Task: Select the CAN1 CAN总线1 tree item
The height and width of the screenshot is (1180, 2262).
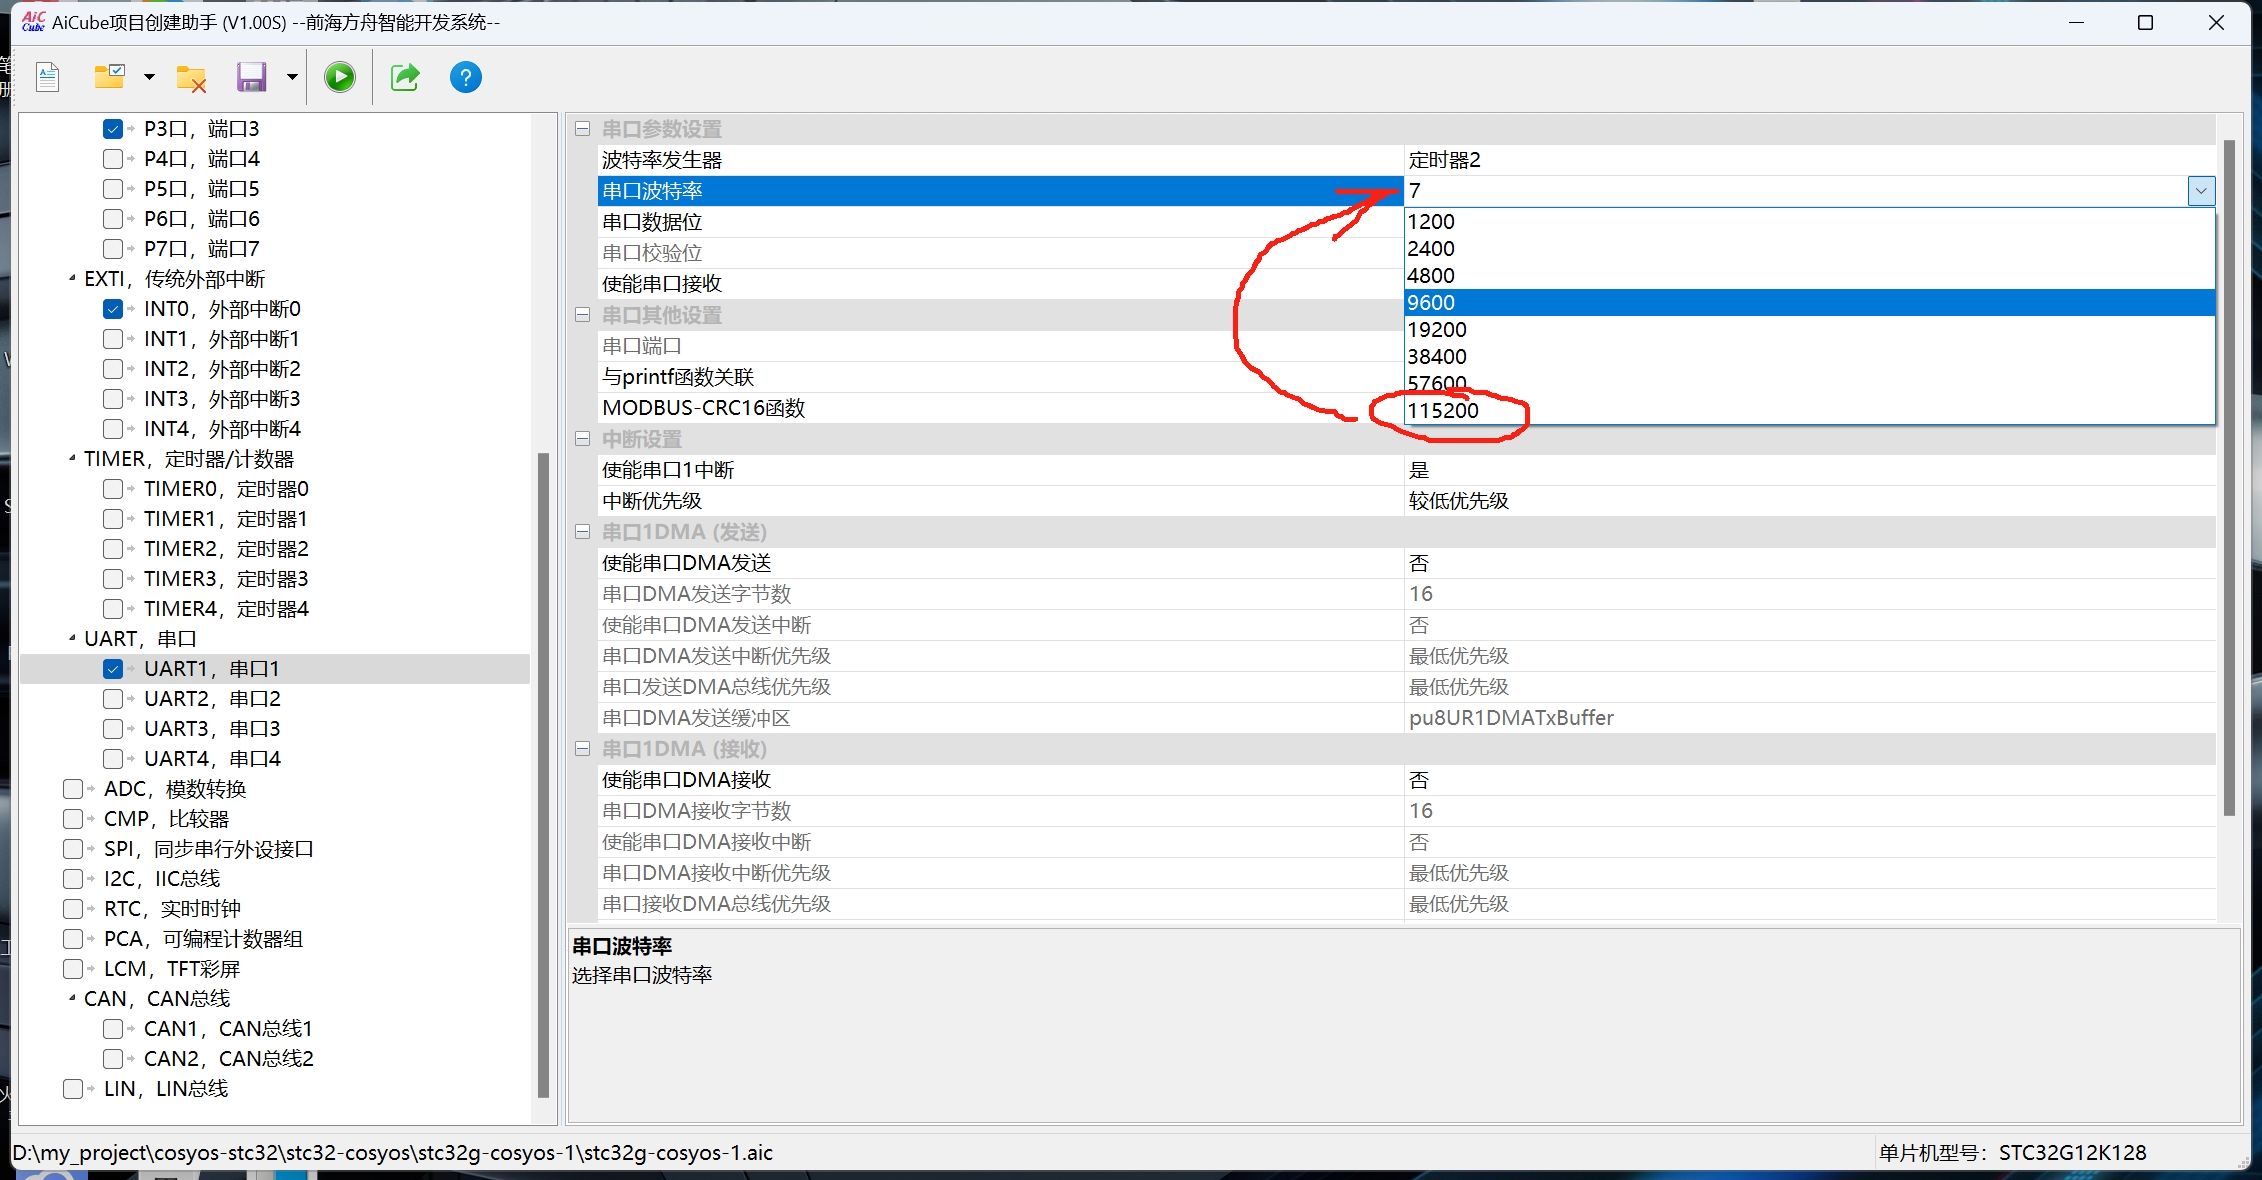Action: pos(228,1029)
